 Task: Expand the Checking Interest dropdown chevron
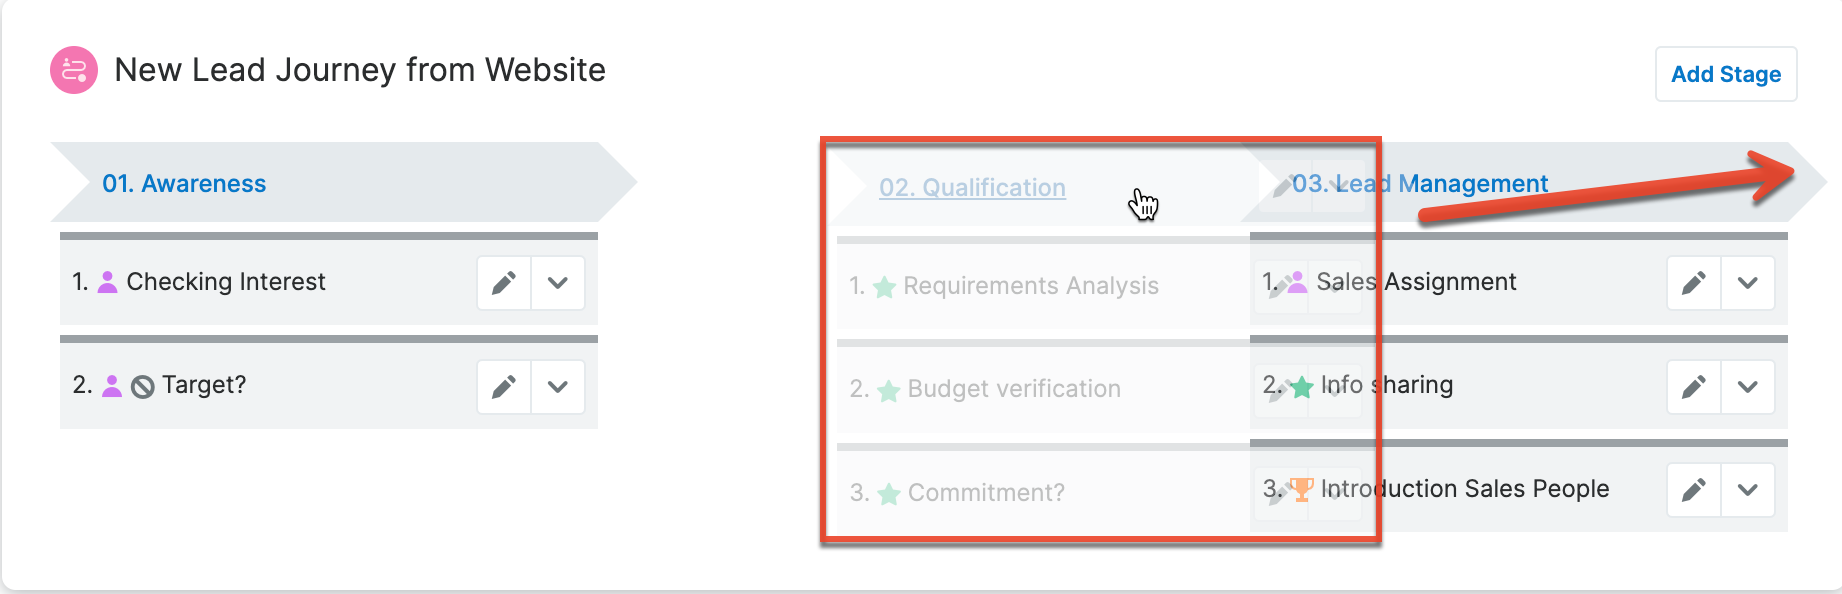[x=558, y=283]
